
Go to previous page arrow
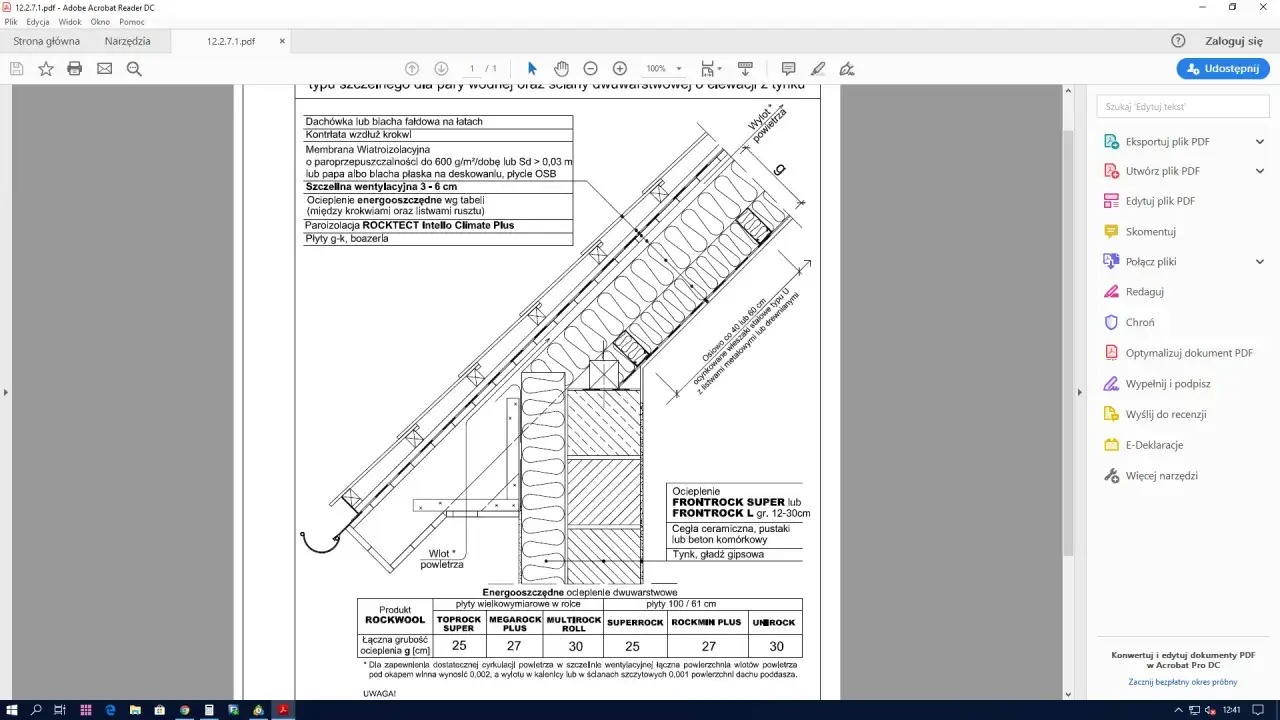point(412,69)
